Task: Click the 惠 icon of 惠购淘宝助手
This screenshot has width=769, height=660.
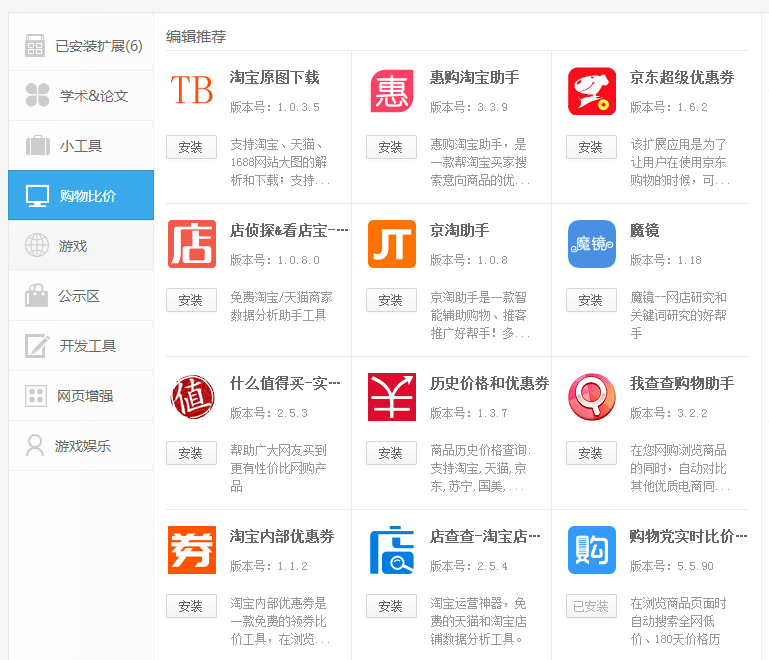Action: 392,91
